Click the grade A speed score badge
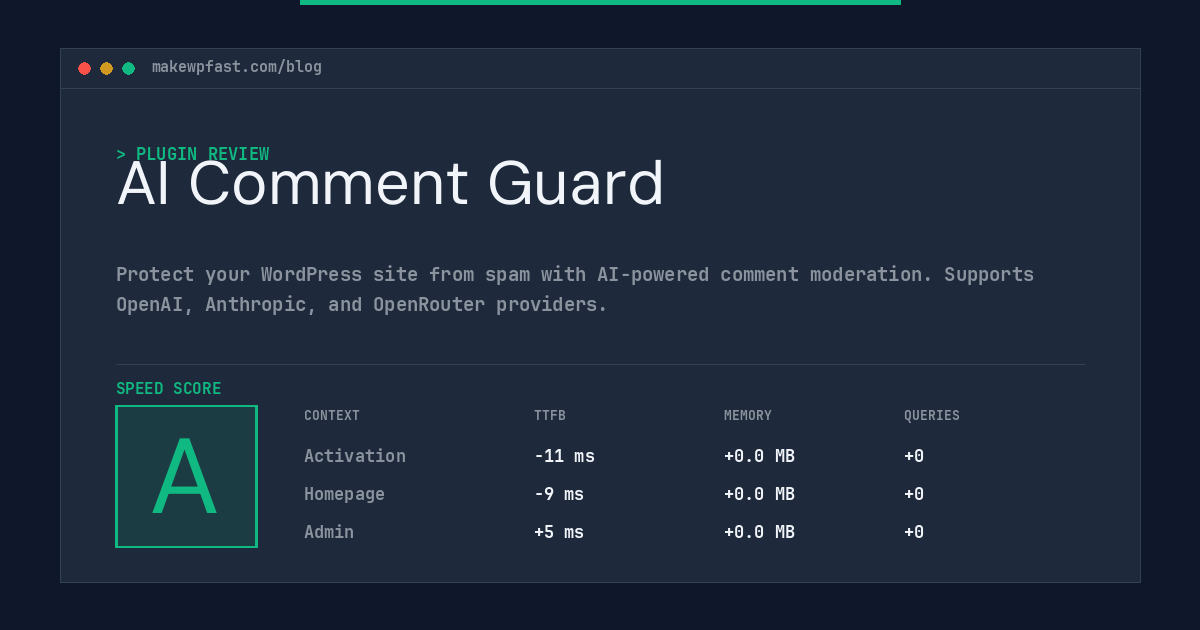Image resolution: width=1200 pixels, height=630 pixels. tap(186, 476)
